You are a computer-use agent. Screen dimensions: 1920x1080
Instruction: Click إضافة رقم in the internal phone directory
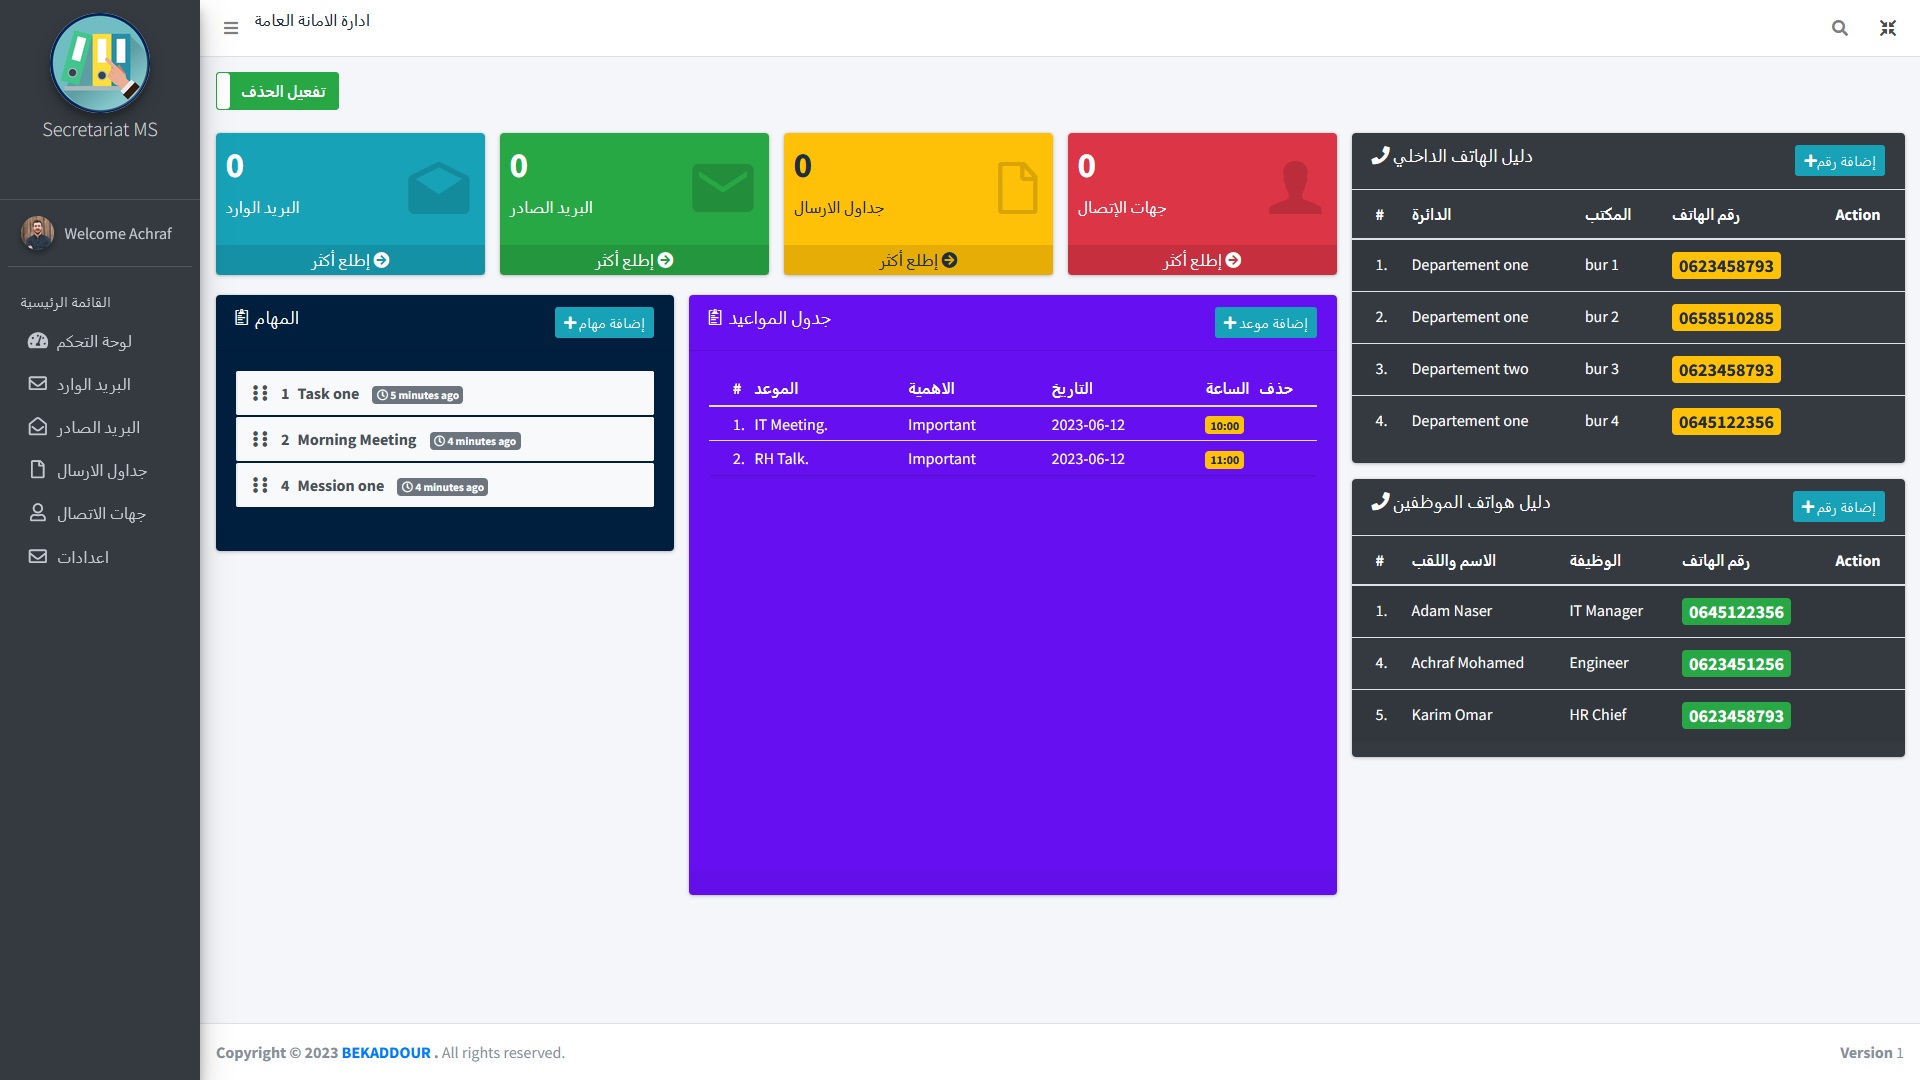(x=1839, y=160)
